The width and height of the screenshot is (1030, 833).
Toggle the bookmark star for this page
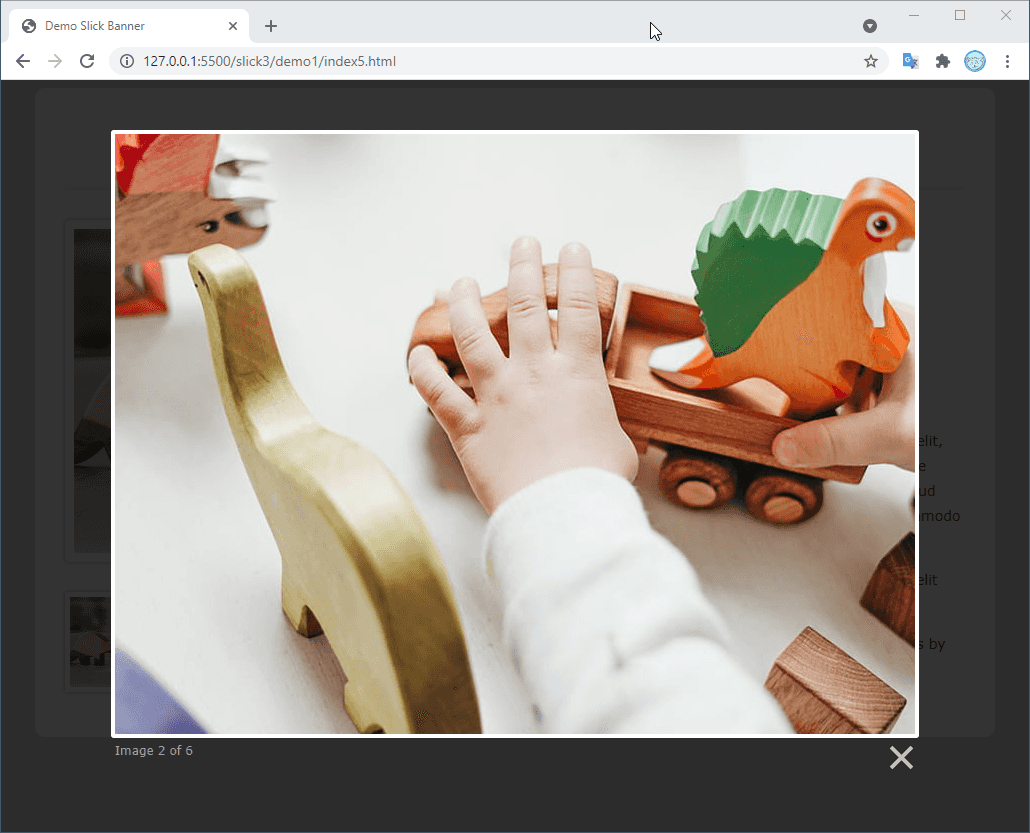click(870, 61)
